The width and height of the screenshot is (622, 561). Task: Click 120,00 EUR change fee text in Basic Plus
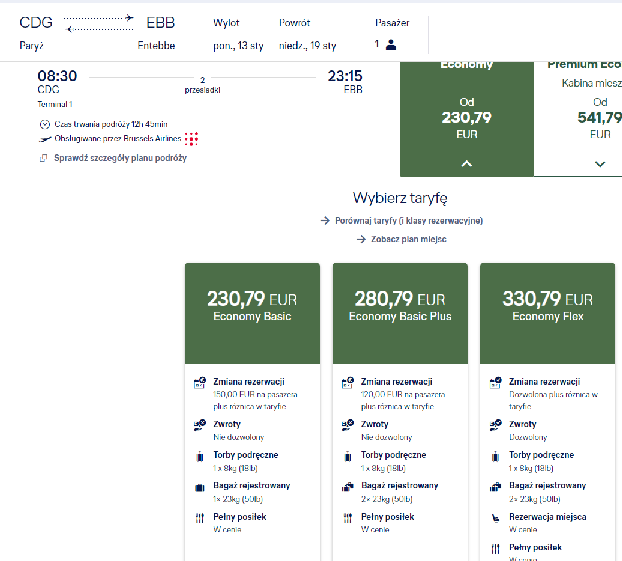pos(403,401)
